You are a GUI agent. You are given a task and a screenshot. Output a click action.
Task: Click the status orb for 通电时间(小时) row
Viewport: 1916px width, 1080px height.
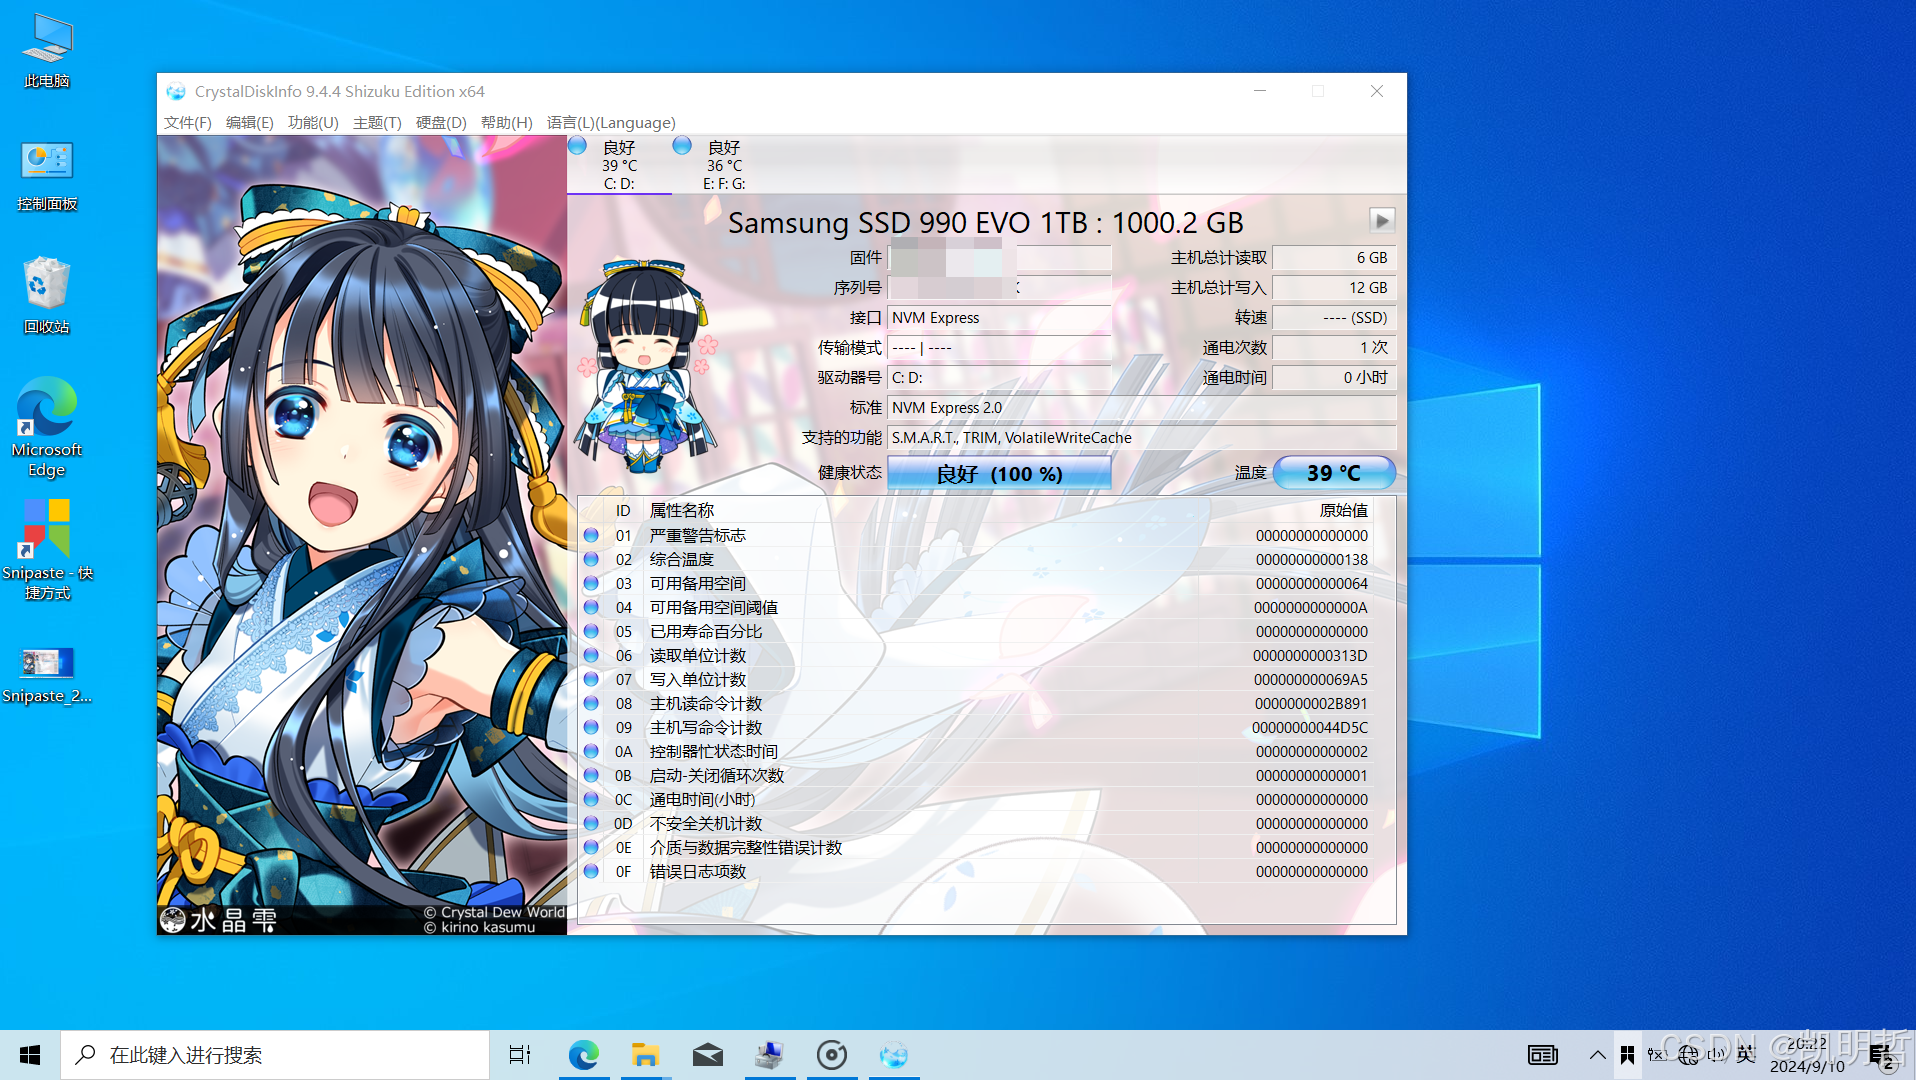(x=591, y=800)
